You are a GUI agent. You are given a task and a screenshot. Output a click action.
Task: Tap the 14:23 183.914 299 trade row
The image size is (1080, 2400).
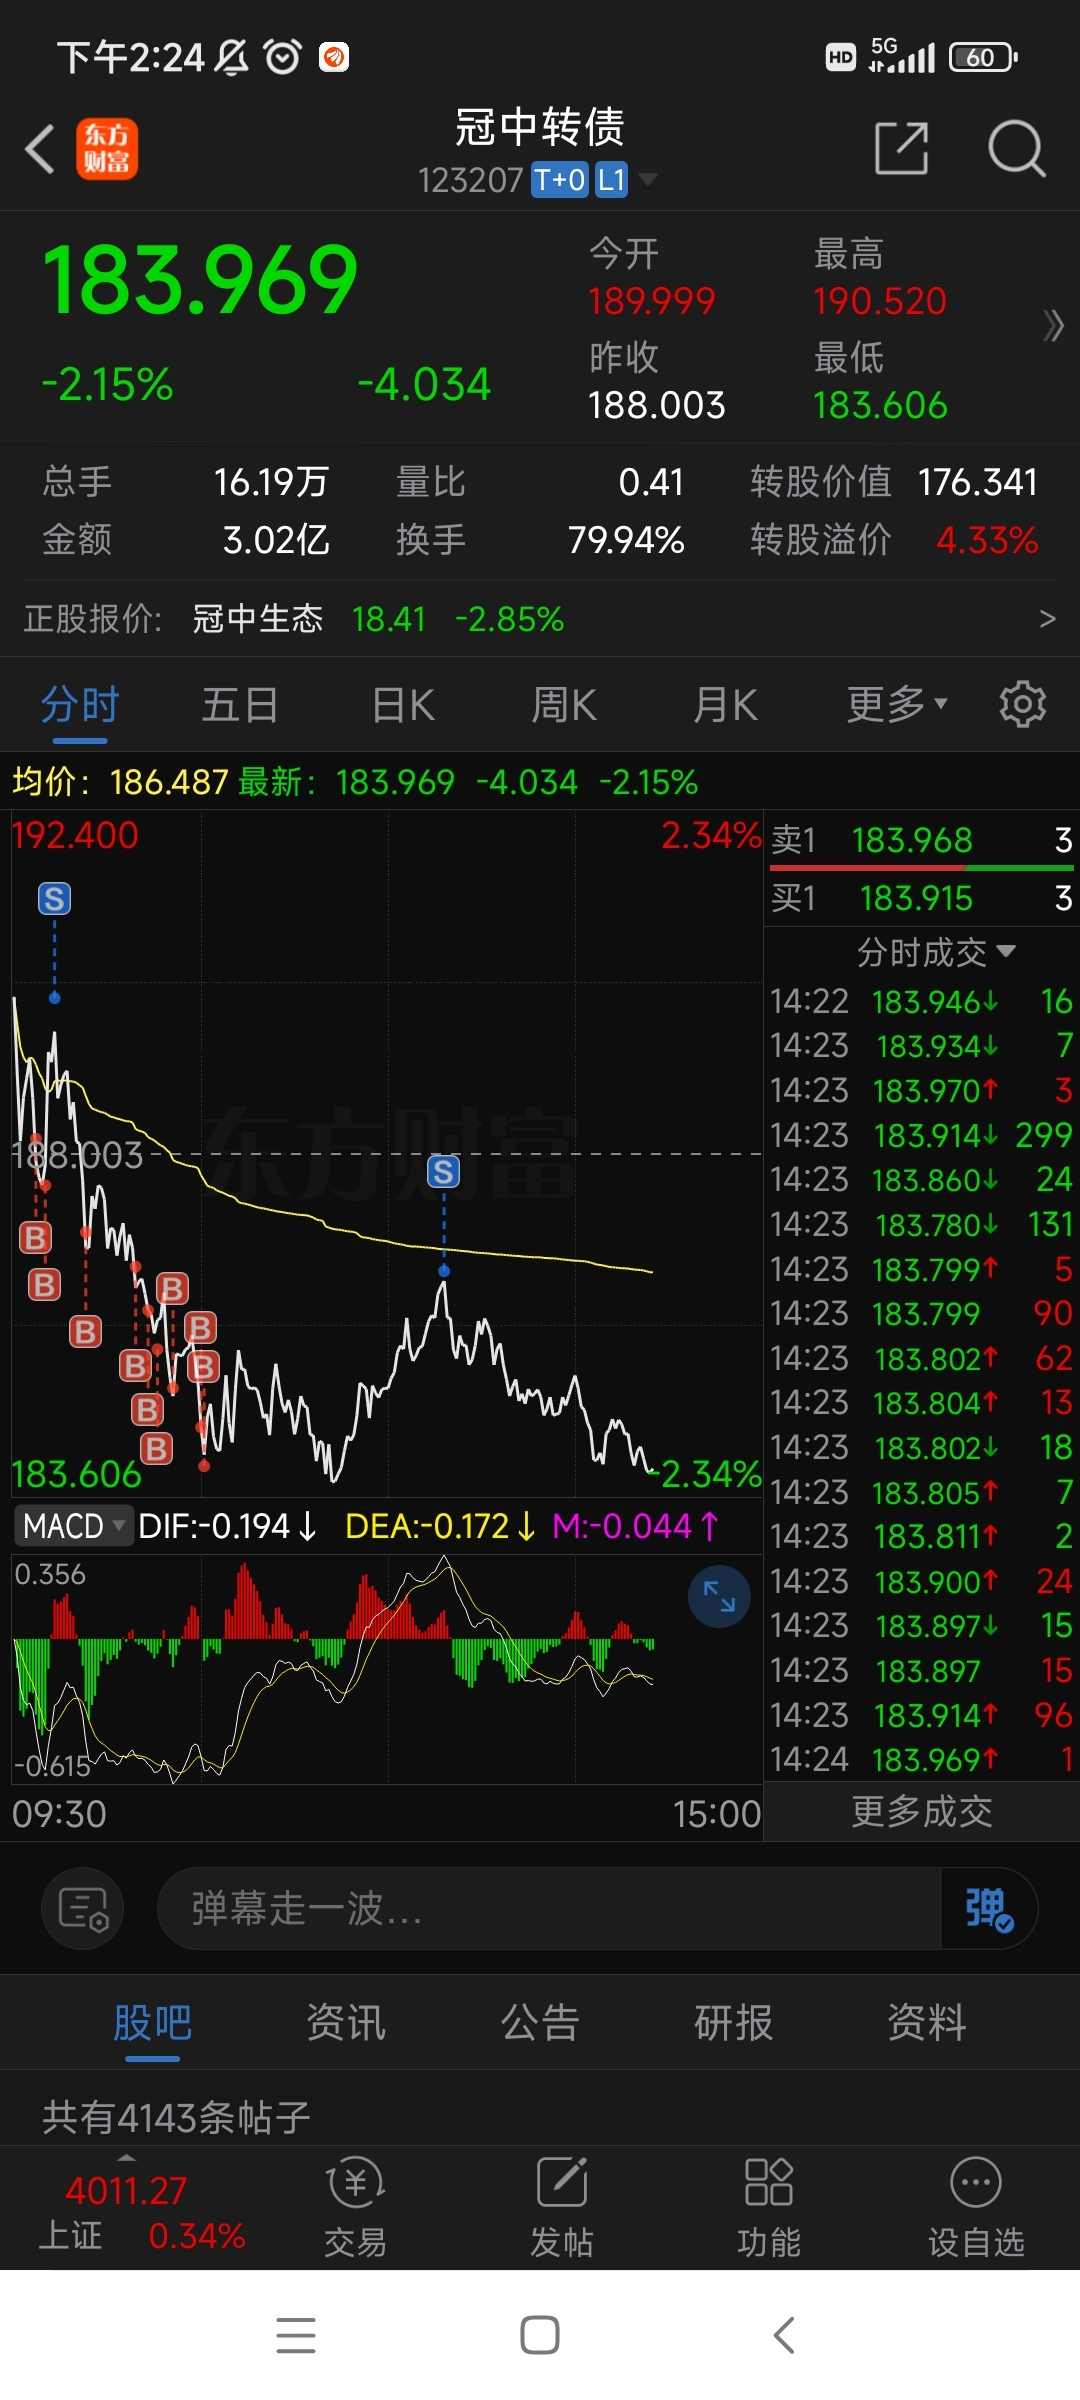921,1135
